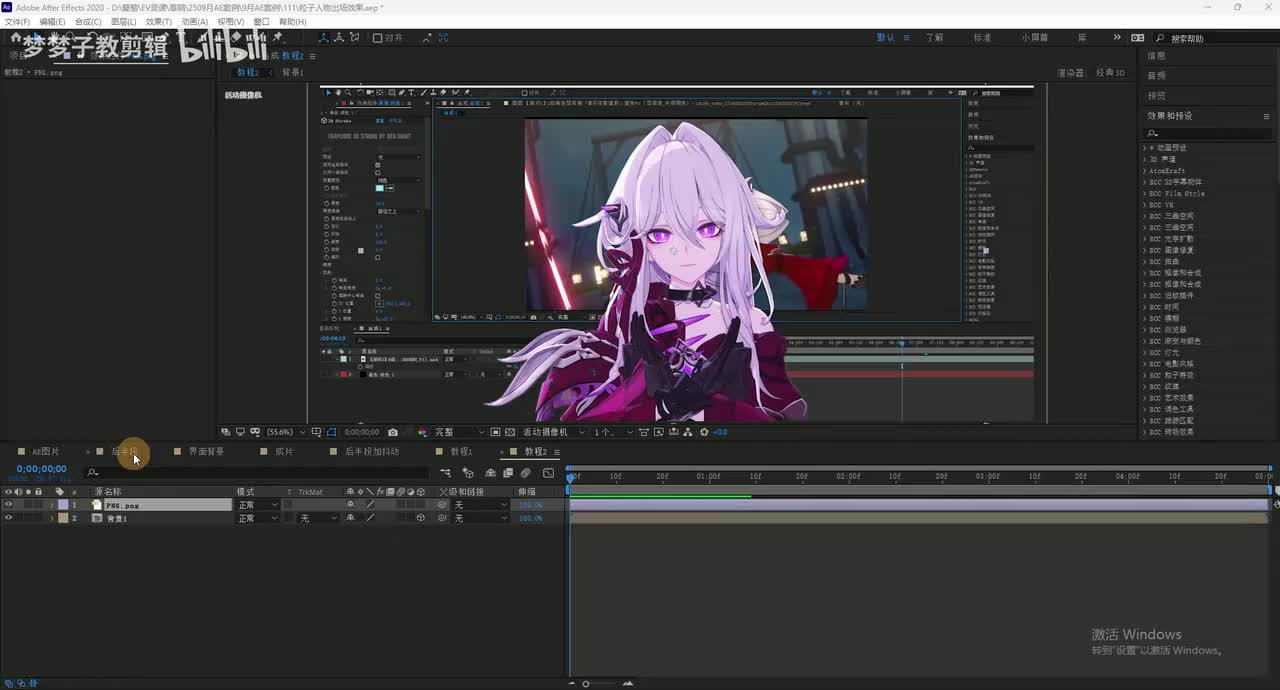The image size is (1280, 690).
Task: Toggle the transparency grid icon
Action: click(509, 432)
